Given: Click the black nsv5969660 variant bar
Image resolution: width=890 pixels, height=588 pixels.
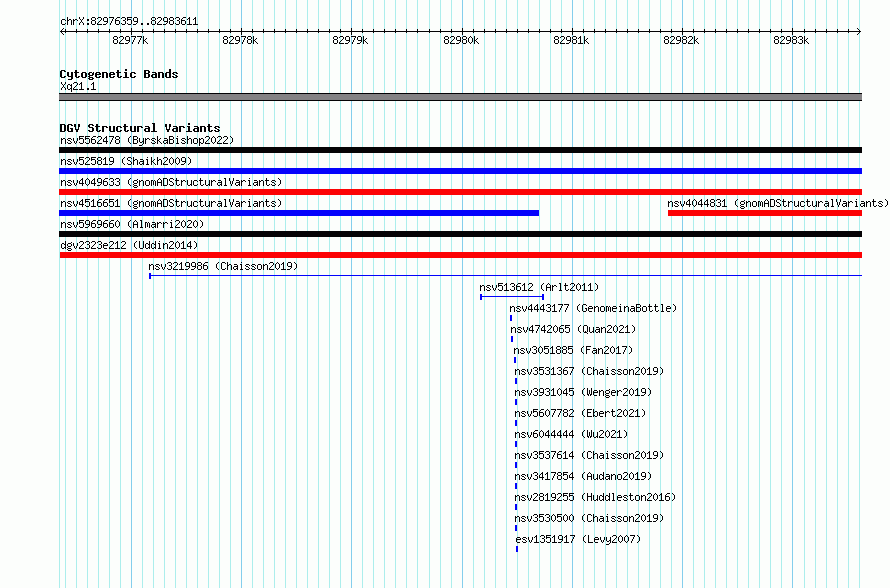Looking at the screenshot, I should pos(460,234).
